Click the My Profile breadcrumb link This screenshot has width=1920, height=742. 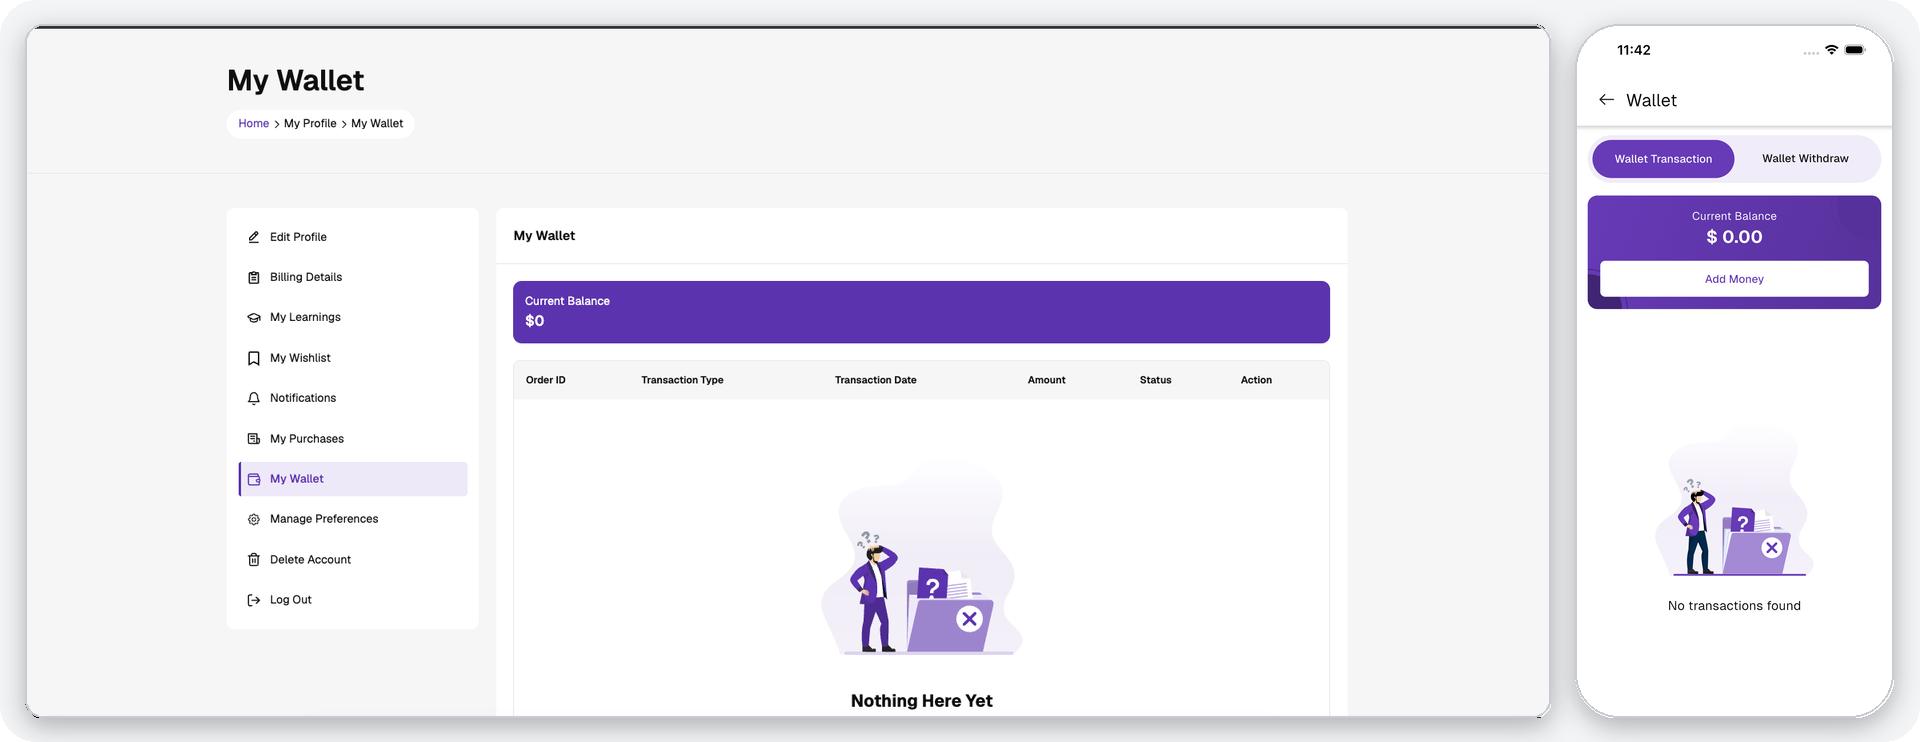(x=310, y=124)
